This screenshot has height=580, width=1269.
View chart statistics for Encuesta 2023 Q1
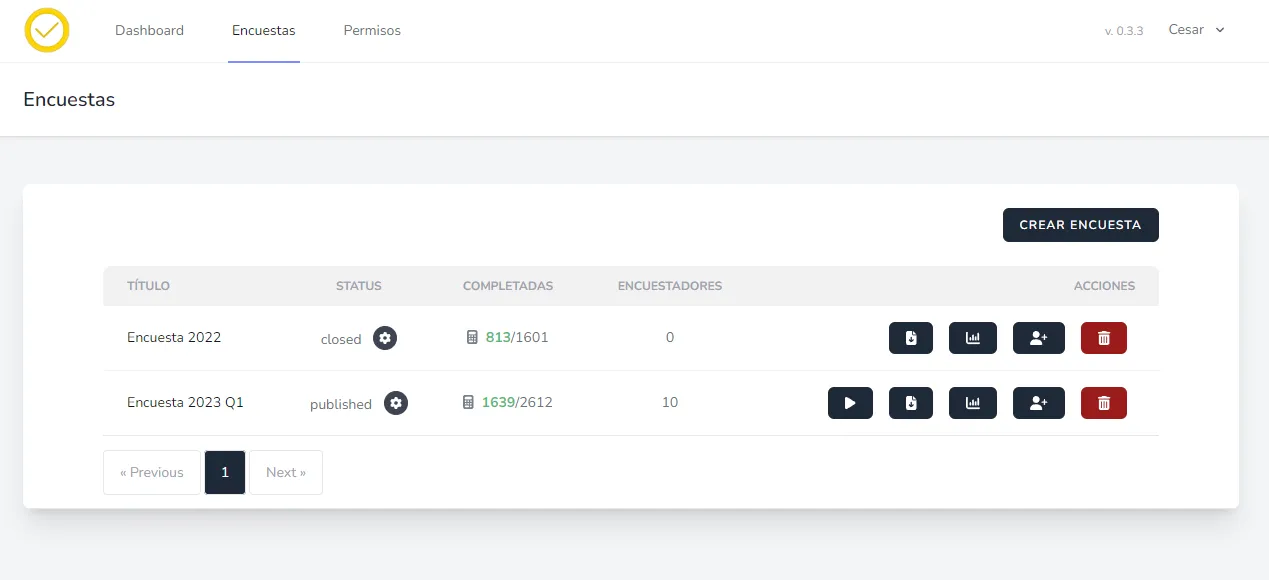click(x=972, y=403)
